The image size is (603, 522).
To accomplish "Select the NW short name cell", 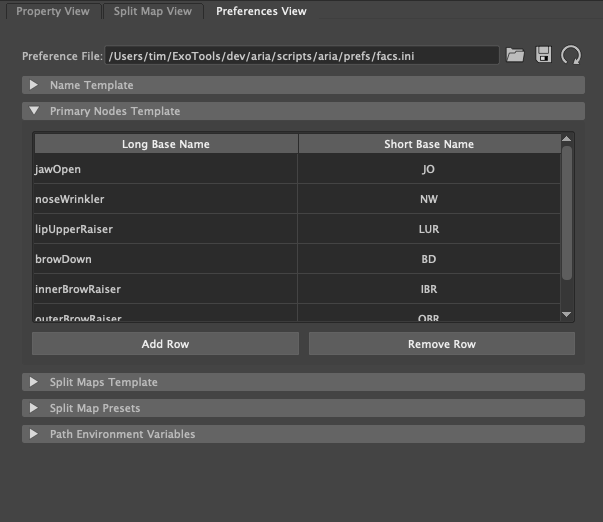I will 429,199.
